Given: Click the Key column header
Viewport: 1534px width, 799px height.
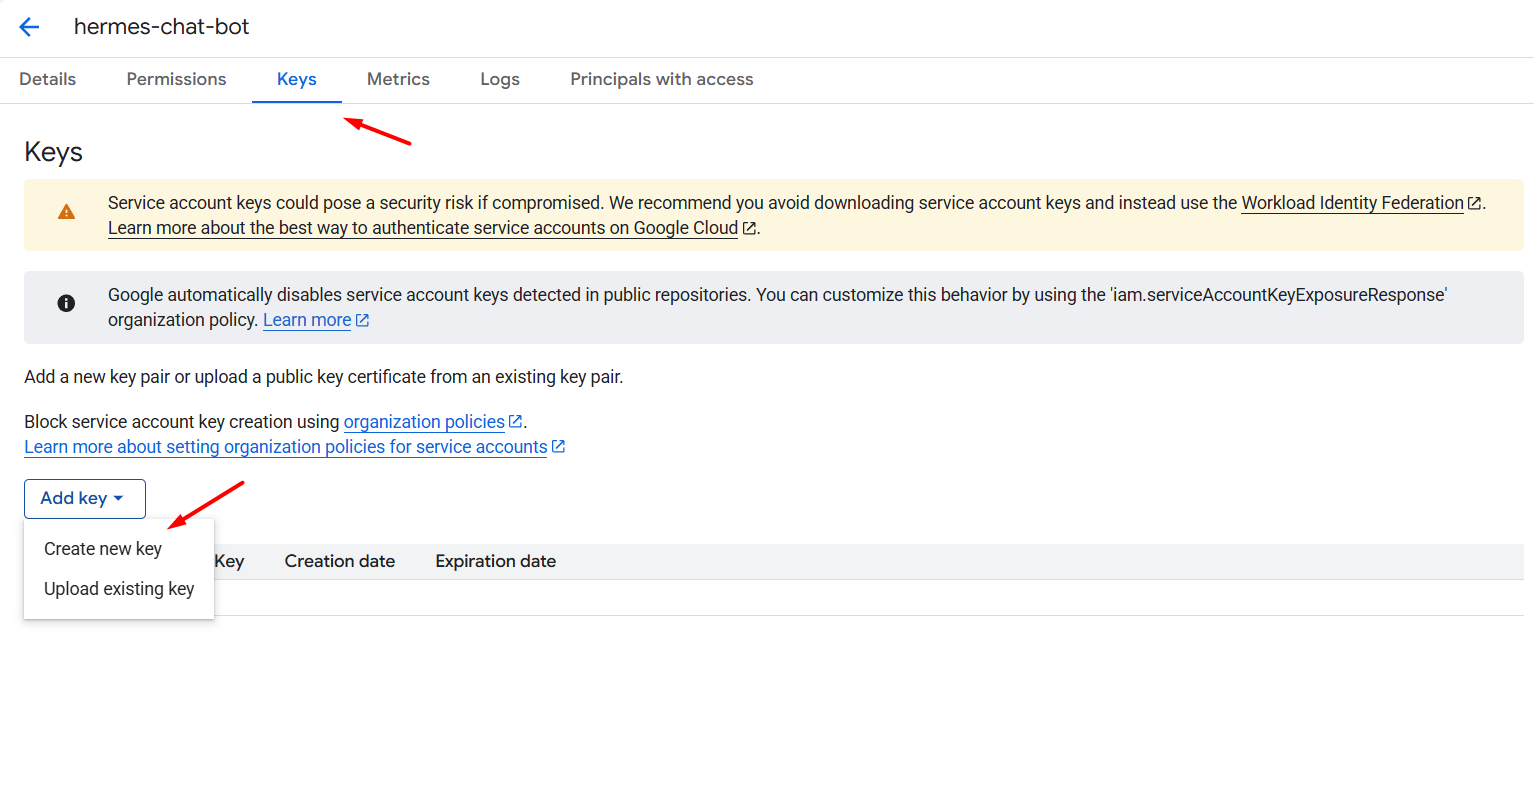Looking at the screenshot, I should (x=229, y=562).
